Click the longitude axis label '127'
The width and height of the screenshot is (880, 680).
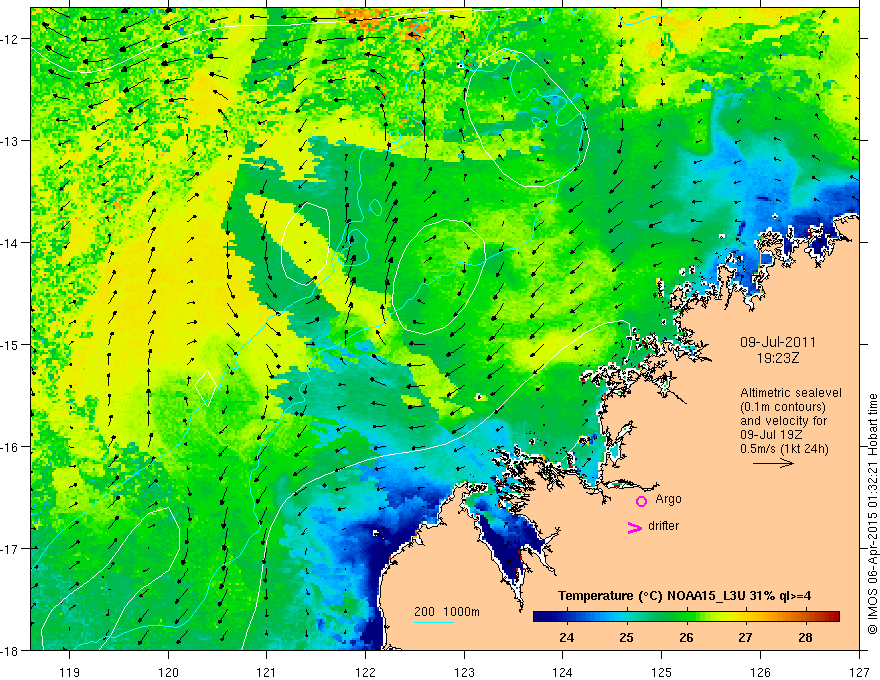pyautogui.click(x=859, y=672)
